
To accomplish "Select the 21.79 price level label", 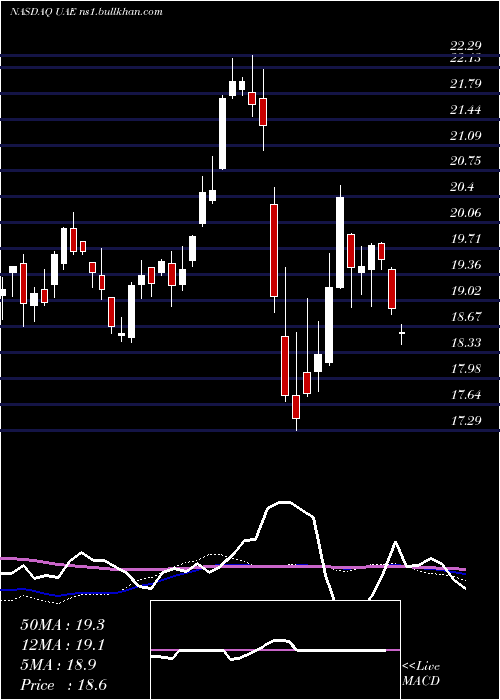I will click(x=466, y=83).
